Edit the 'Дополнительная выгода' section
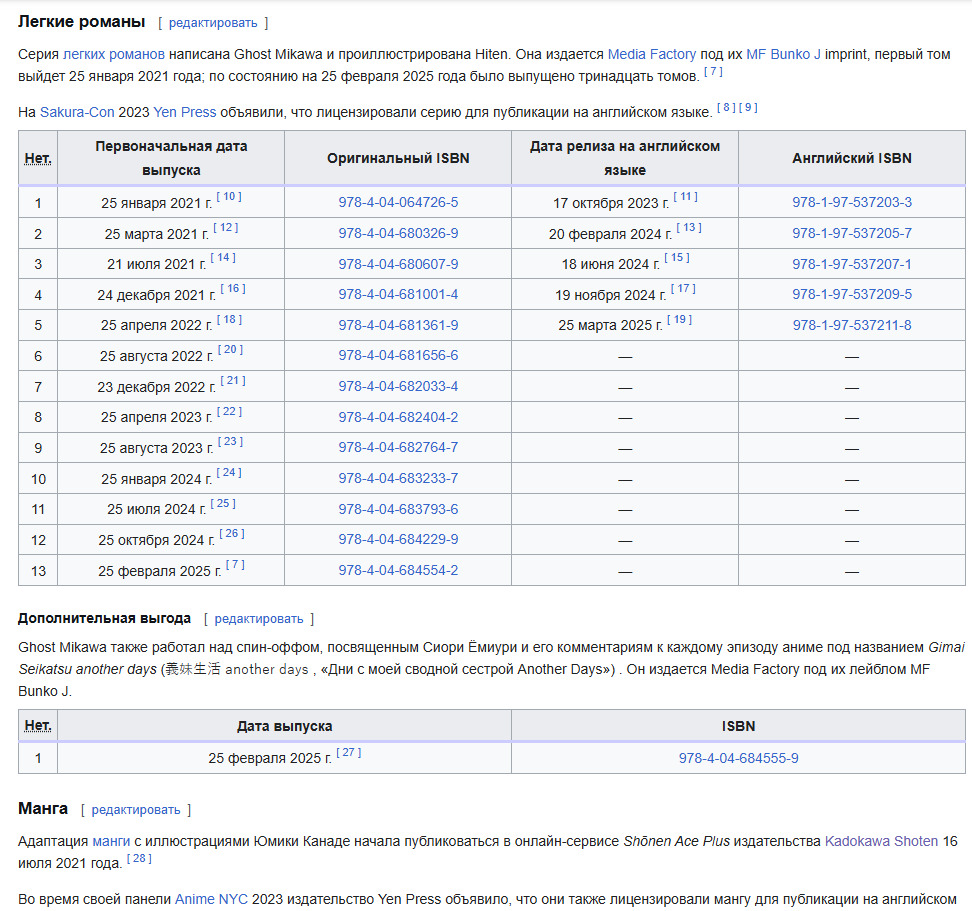The image size is (972, 911). (258, 619)
